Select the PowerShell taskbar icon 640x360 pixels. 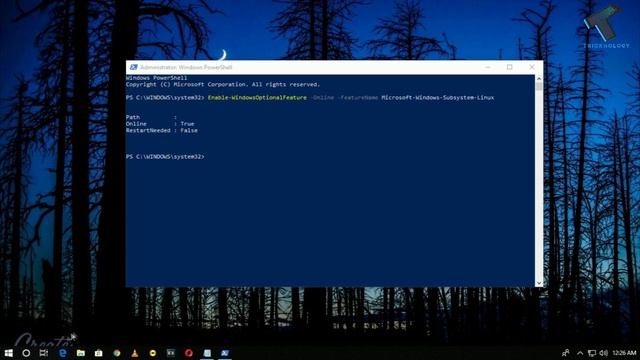click(225, 353)
